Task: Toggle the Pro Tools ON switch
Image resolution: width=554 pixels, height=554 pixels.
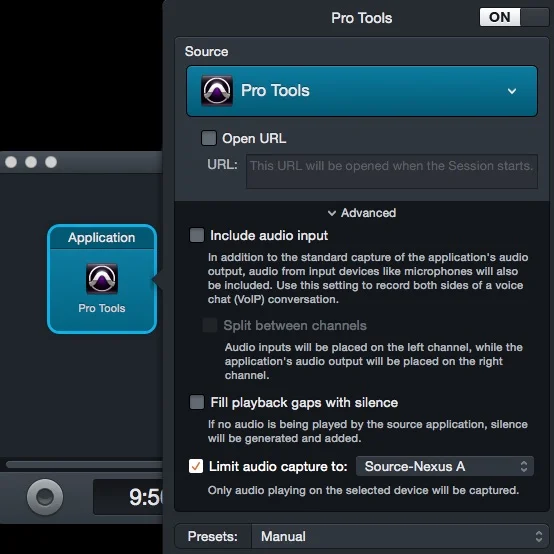Action: [514, 17]
